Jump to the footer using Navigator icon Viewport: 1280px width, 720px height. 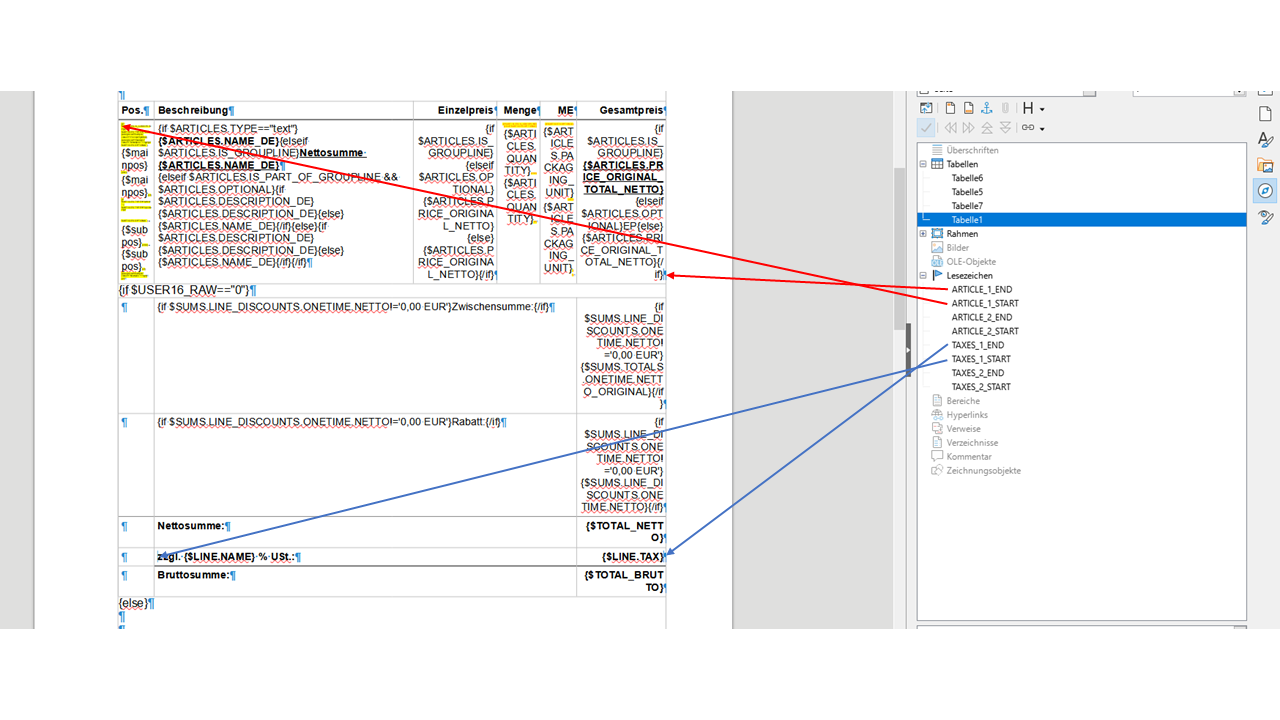tap(968, 108)
